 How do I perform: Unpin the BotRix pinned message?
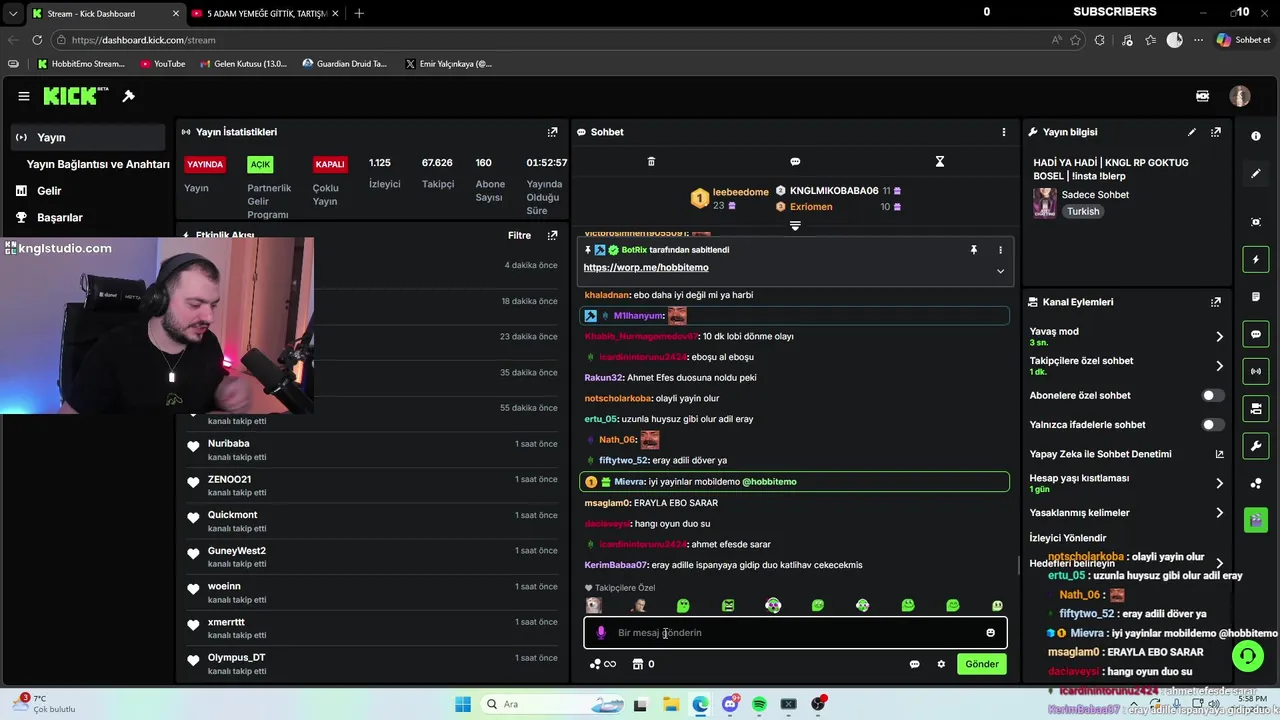coord(973,250)
